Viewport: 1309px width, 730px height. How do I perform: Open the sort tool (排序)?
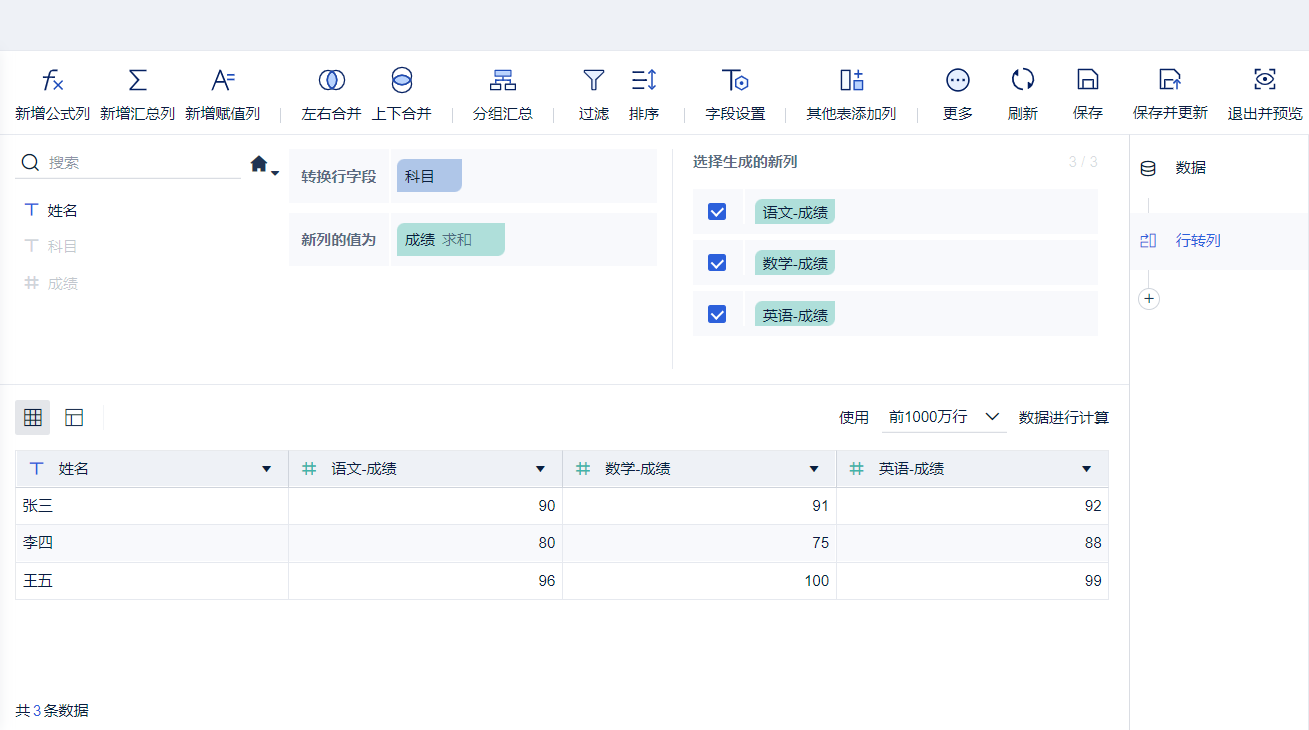click(x=644, y=95)
